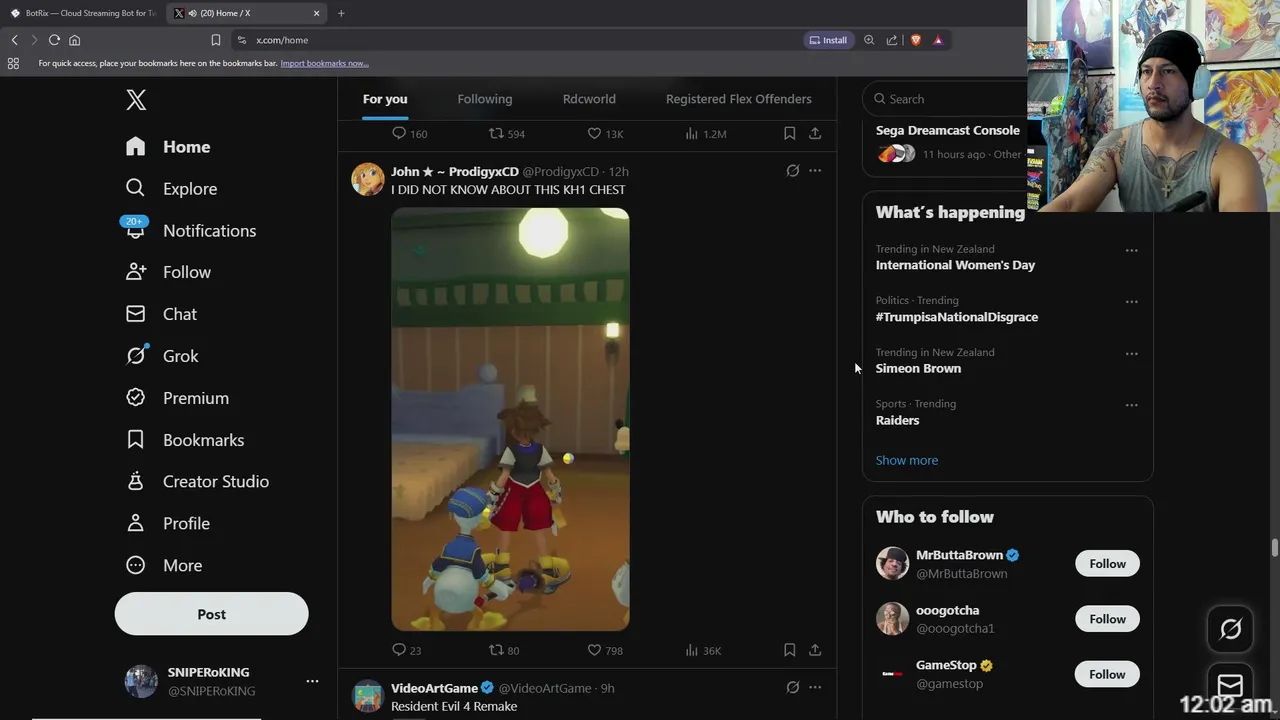This screenshot has width=1280, height=720.
Task: Open Trending topic International Women's Day
Action: [955, 265]
